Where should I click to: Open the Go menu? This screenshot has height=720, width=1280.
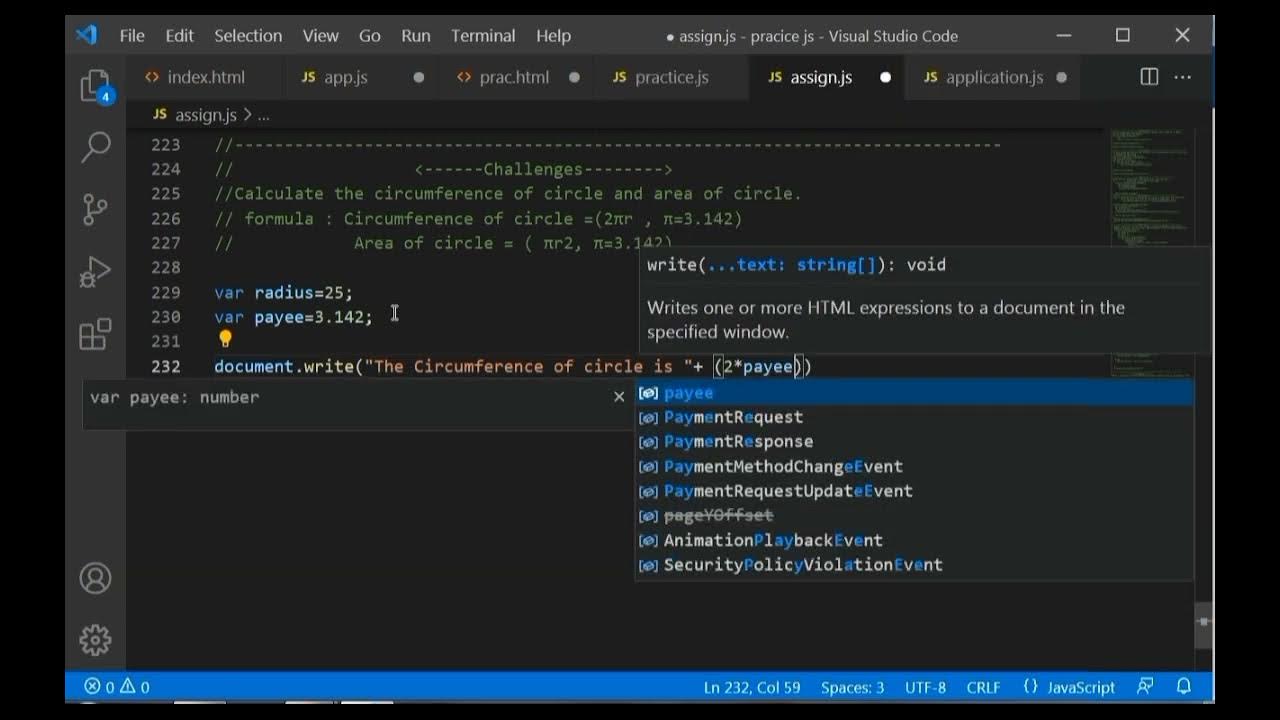(370, 35)
